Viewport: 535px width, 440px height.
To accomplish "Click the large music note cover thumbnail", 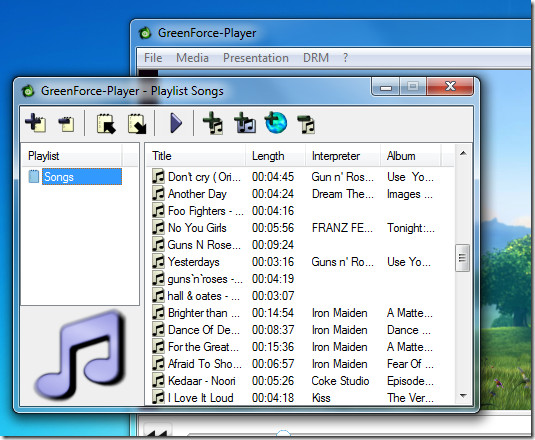I will click(x=81, y=355).
